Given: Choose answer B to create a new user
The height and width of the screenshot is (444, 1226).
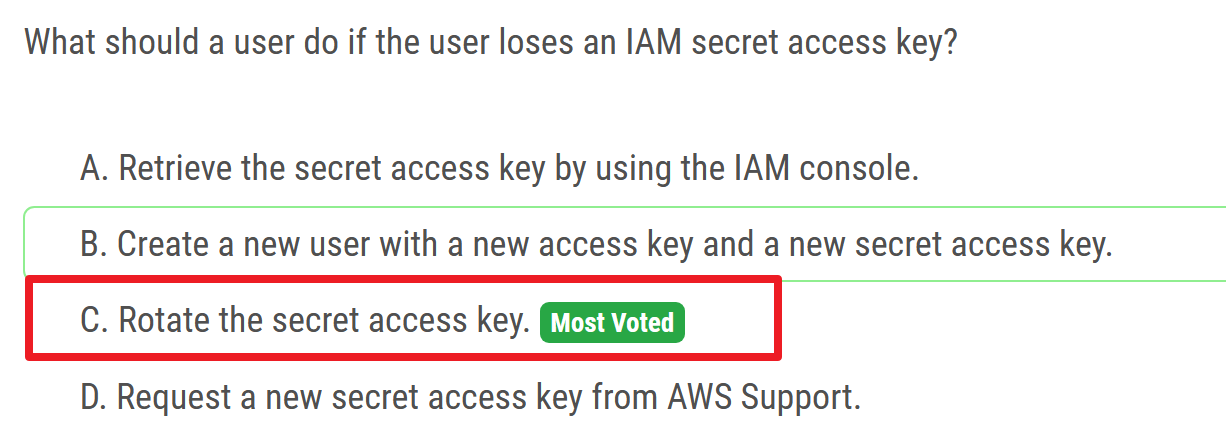Looking at the screenshot, I should click(596, 245).
